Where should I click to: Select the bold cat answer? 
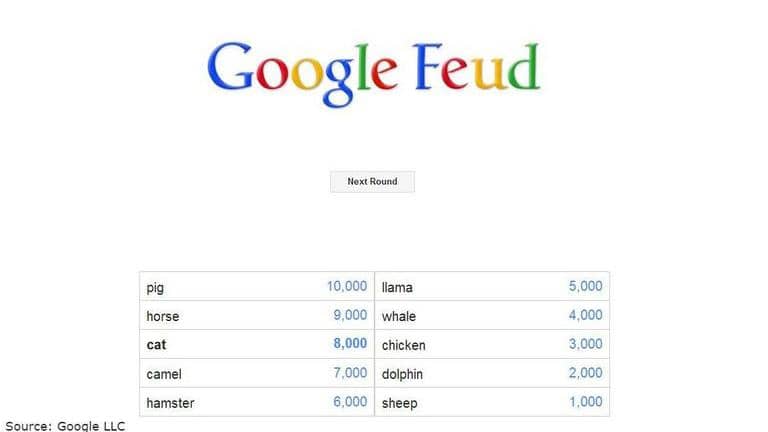[157, 345]
